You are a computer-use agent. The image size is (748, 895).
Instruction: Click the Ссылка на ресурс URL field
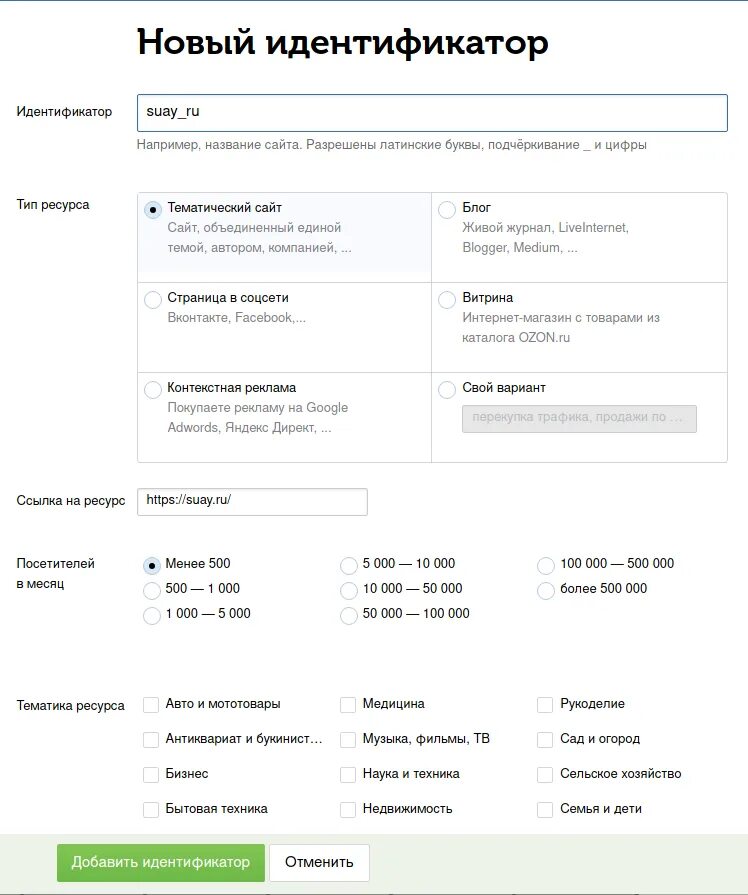point(252,502)
